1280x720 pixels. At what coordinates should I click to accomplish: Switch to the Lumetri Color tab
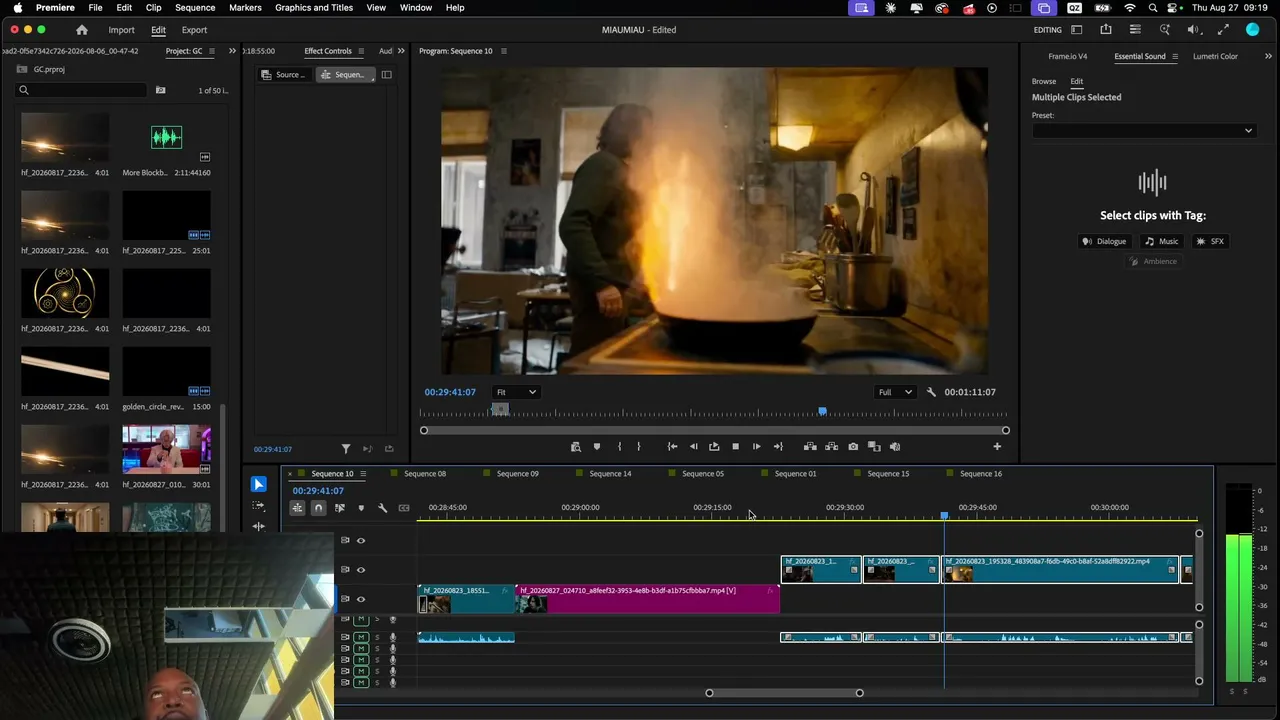tap(1215, 57)
